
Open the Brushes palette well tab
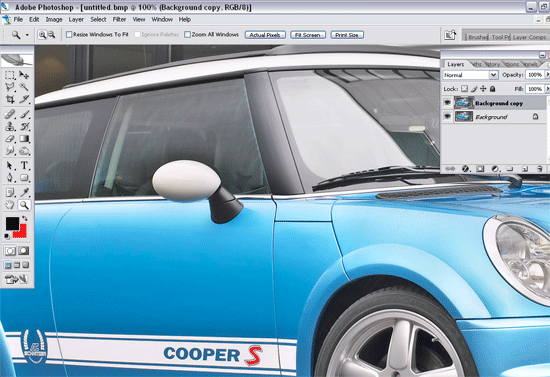(477, 37)
